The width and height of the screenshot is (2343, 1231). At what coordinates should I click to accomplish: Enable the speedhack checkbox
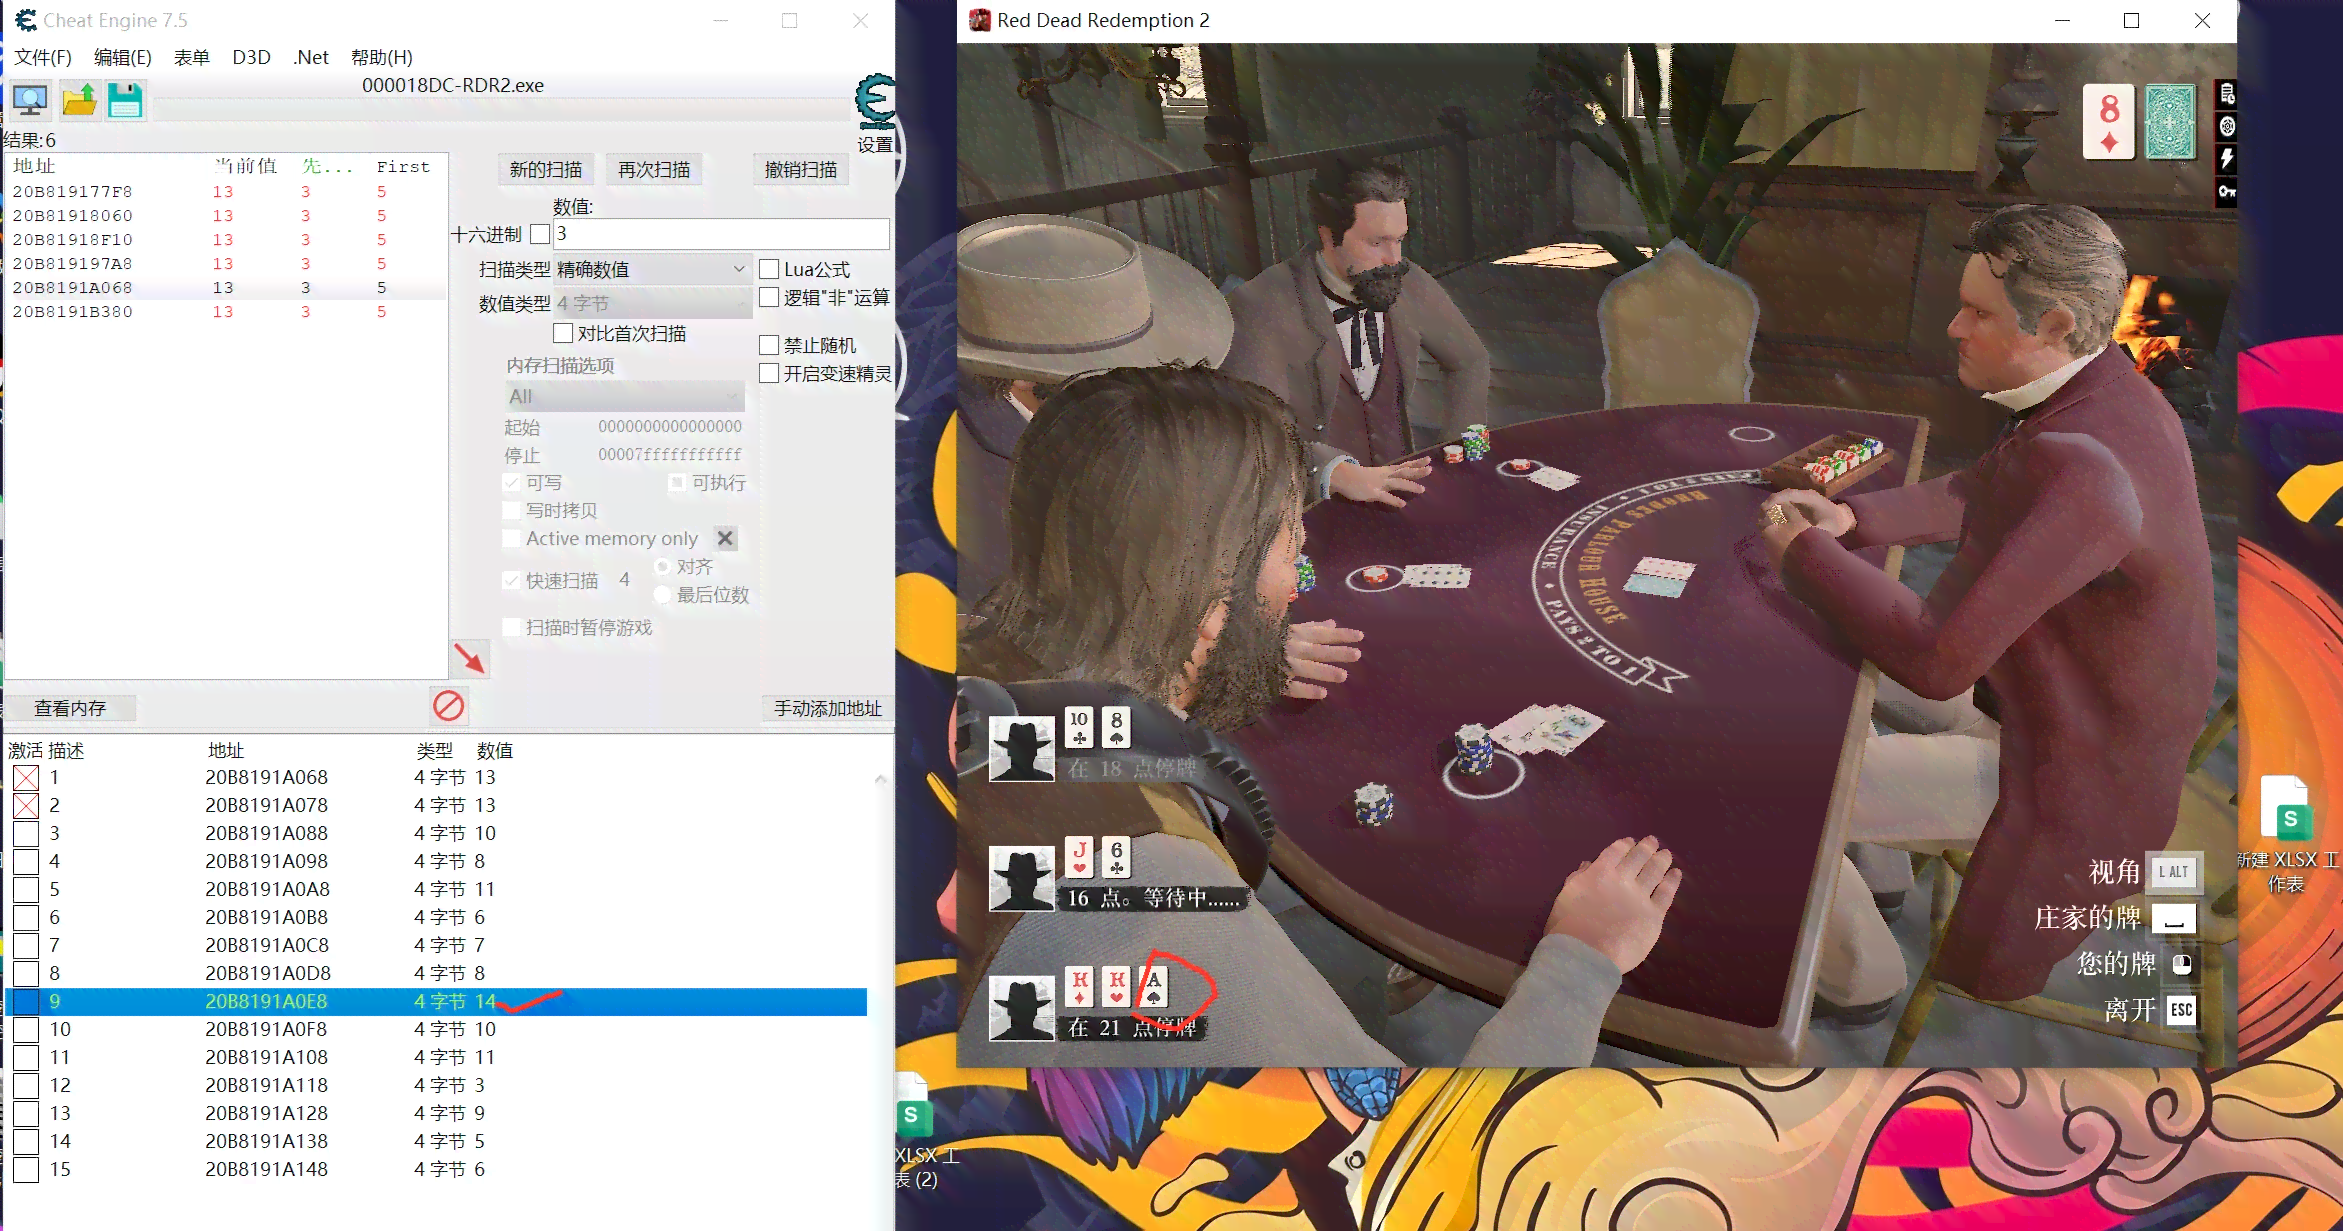click(x=769, y=373)
